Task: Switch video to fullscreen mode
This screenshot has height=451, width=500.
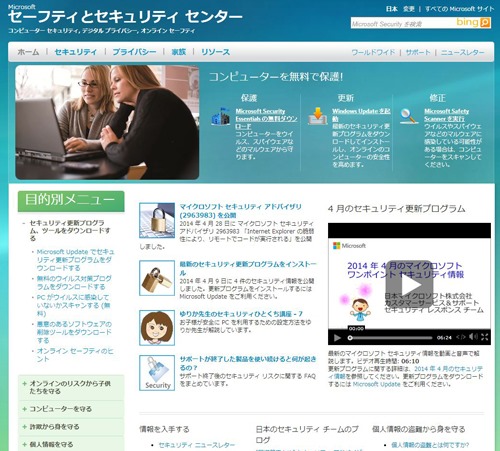Action: point(485,337)
